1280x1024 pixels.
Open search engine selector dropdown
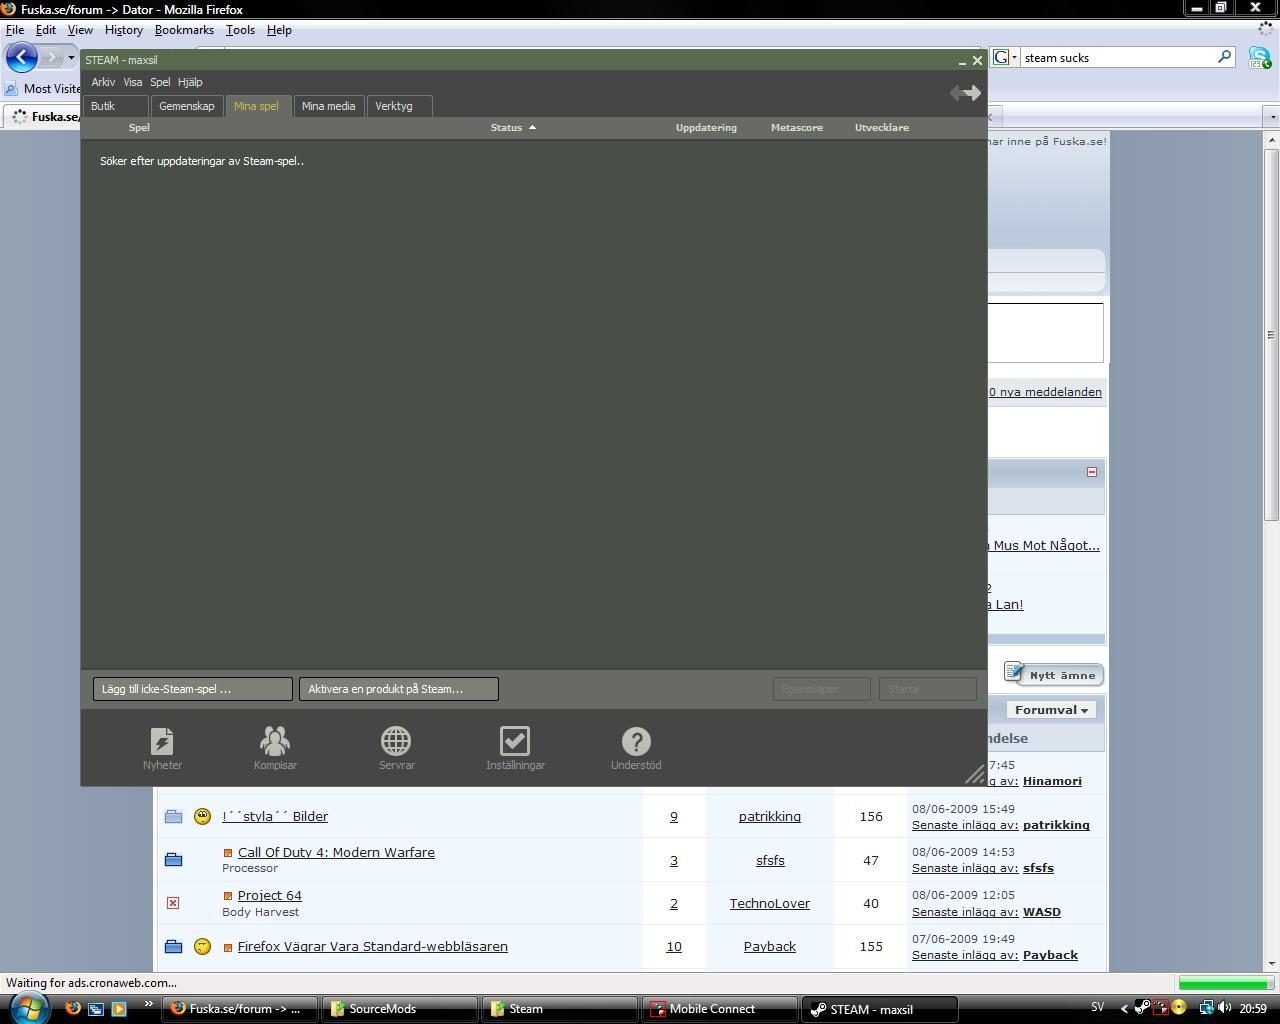coord(1006,57)
